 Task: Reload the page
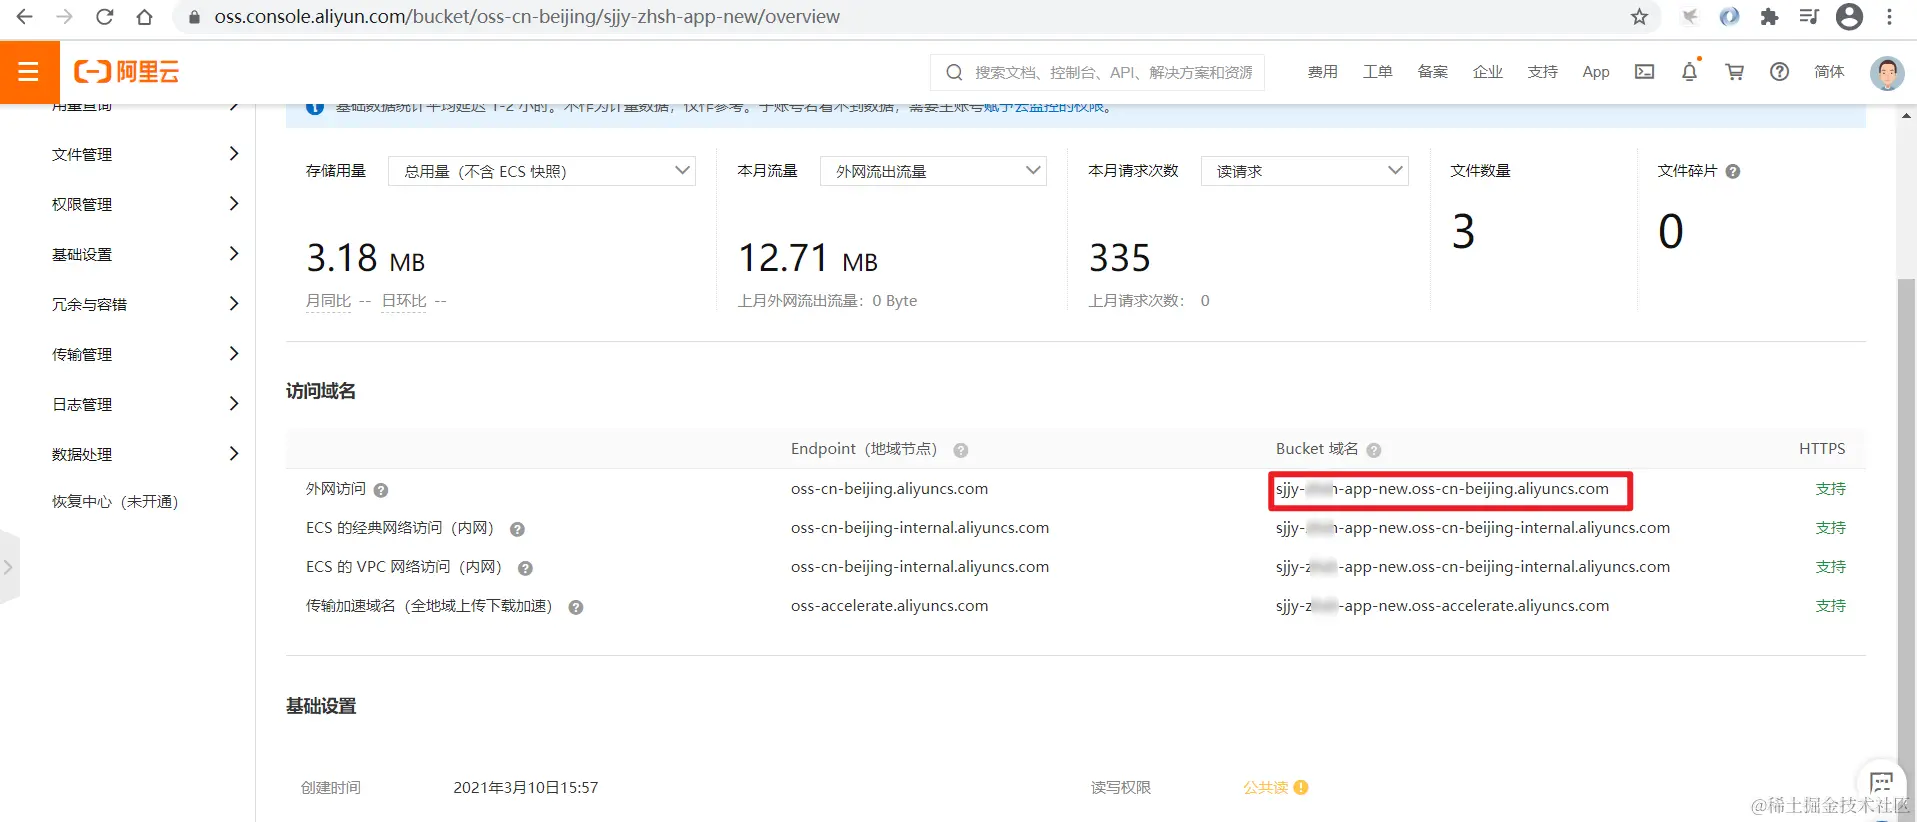click(104, 17)
